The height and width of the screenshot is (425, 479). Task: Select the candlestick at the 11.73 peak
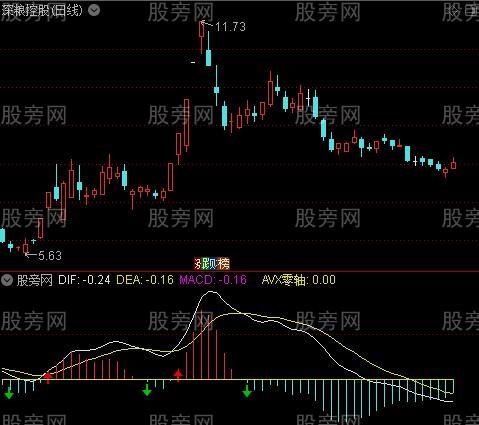click(x=201, y=37)
